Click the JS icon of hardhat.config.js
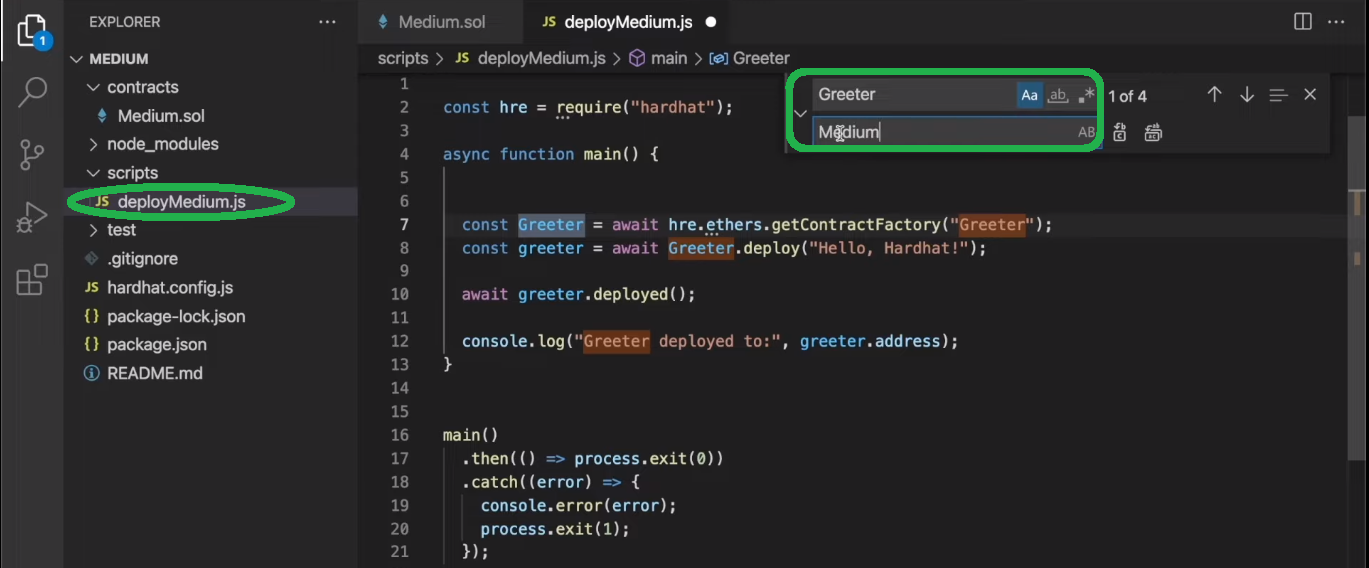The height and width of the screenshot is (568, 1369). (x=91, y=288)
